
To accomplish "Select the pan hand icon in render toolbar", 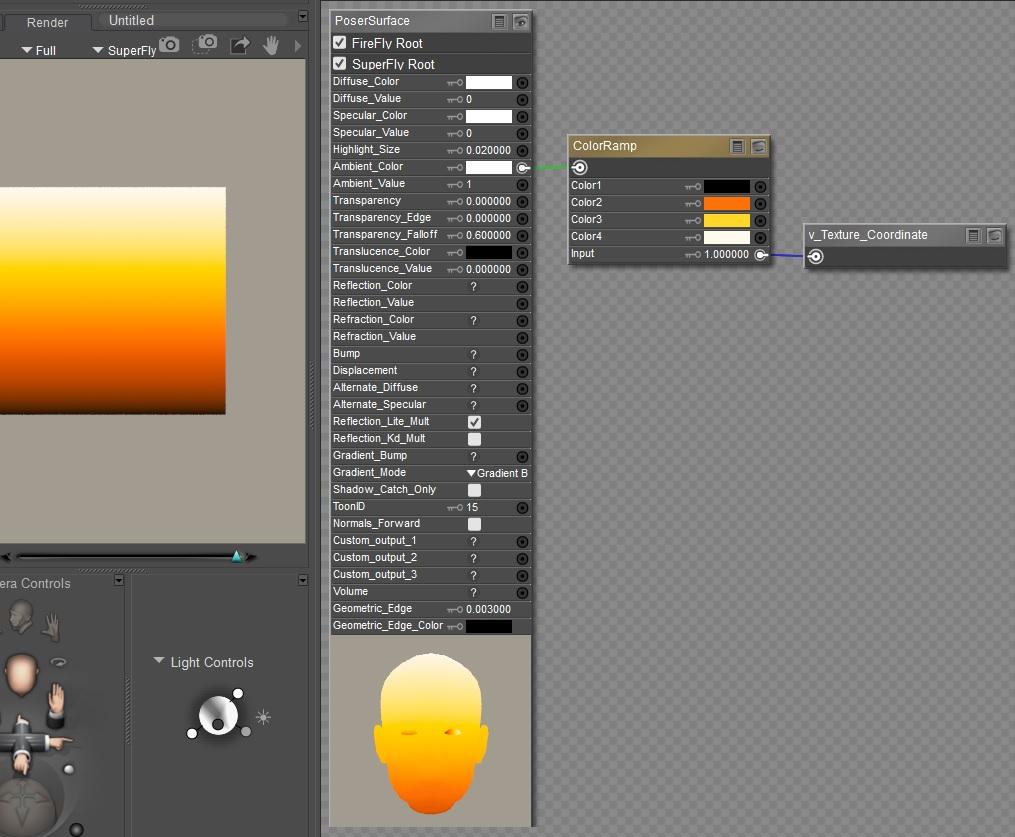I will click(271, 45).
